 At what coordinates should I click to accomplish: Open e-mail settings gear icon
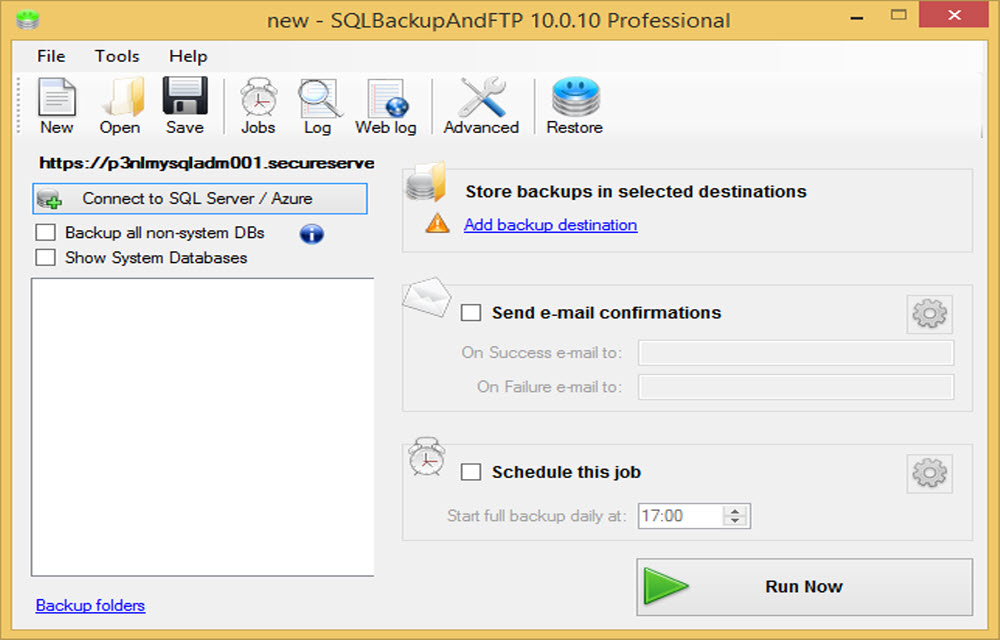tap(930, 314)
